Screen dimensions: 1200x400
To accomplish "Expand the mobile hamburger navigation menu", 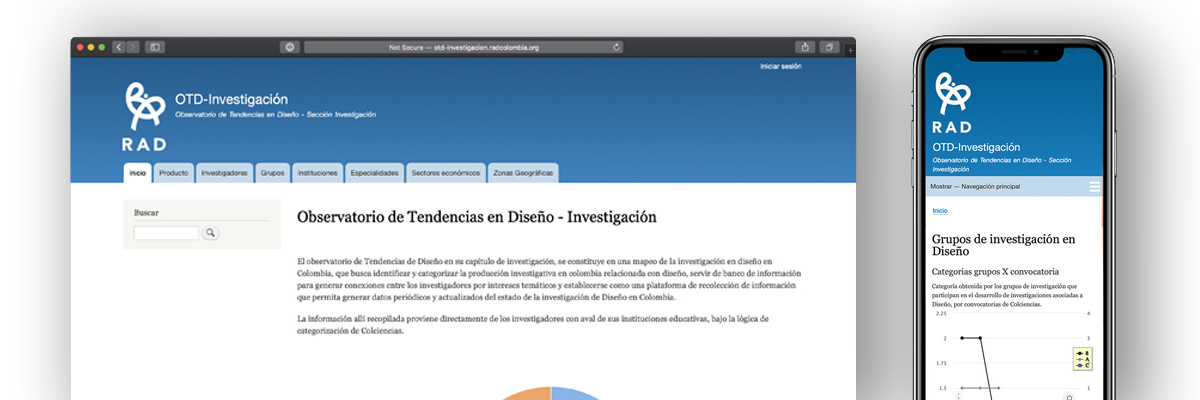I will [1095, 187].
